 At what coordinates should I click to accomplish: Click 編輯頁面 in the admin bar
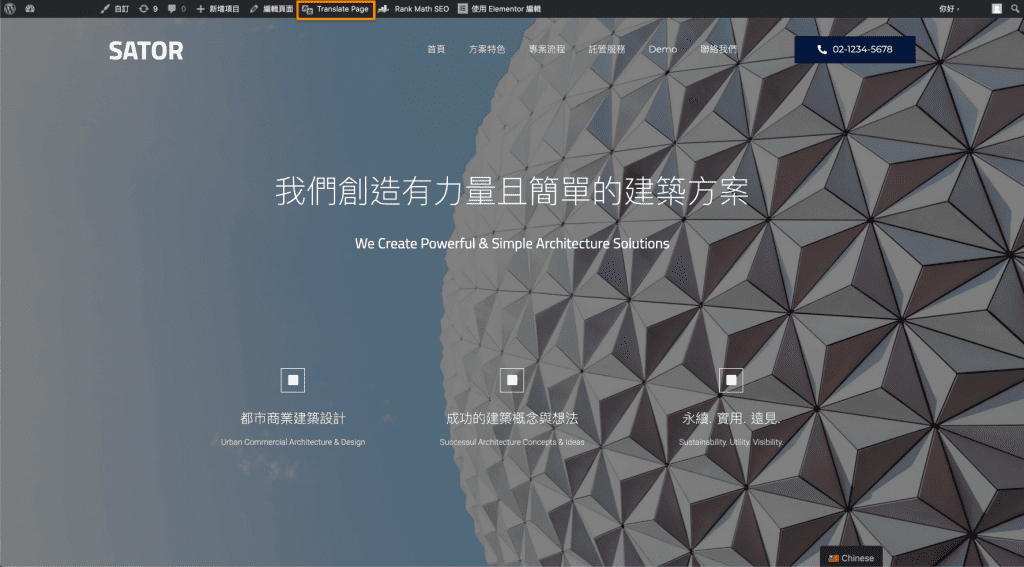point(271,8)
